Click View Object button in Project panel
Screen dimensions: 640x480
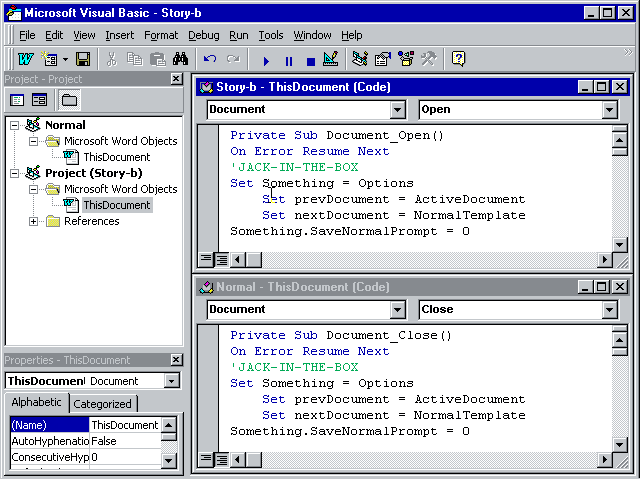[40, 100]
